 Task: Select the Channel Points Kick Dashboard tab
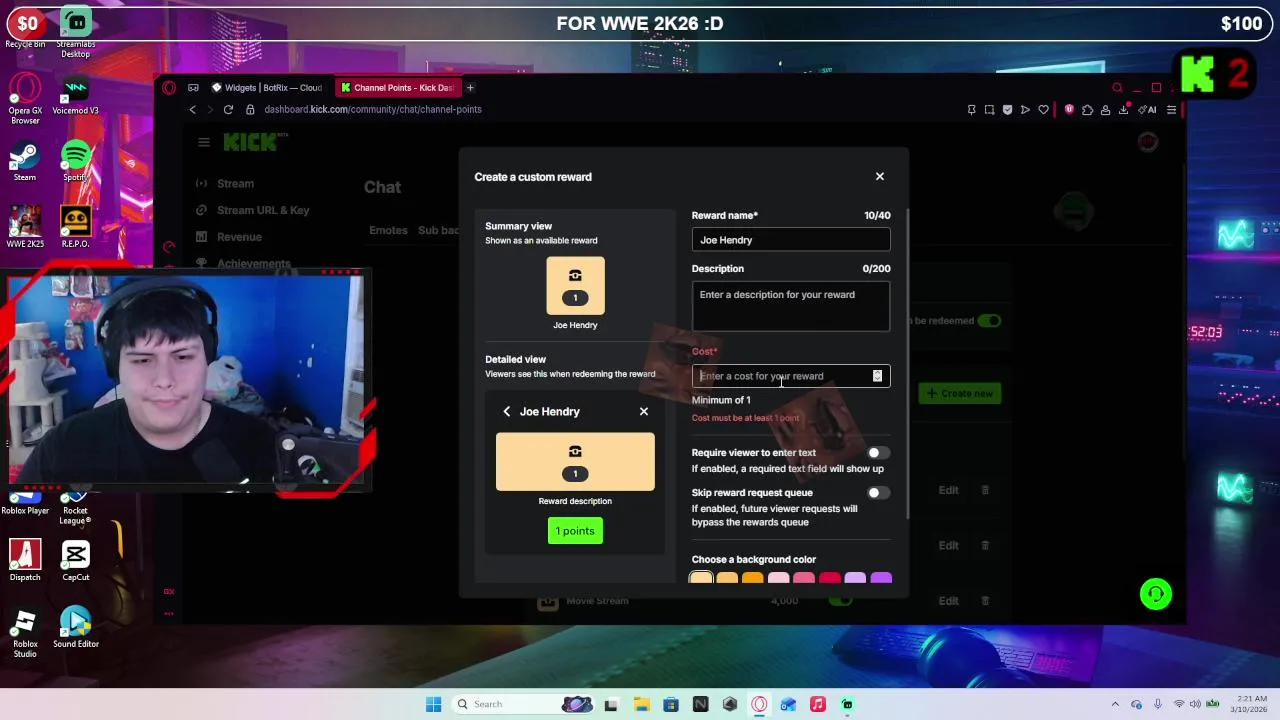point(397,88)
